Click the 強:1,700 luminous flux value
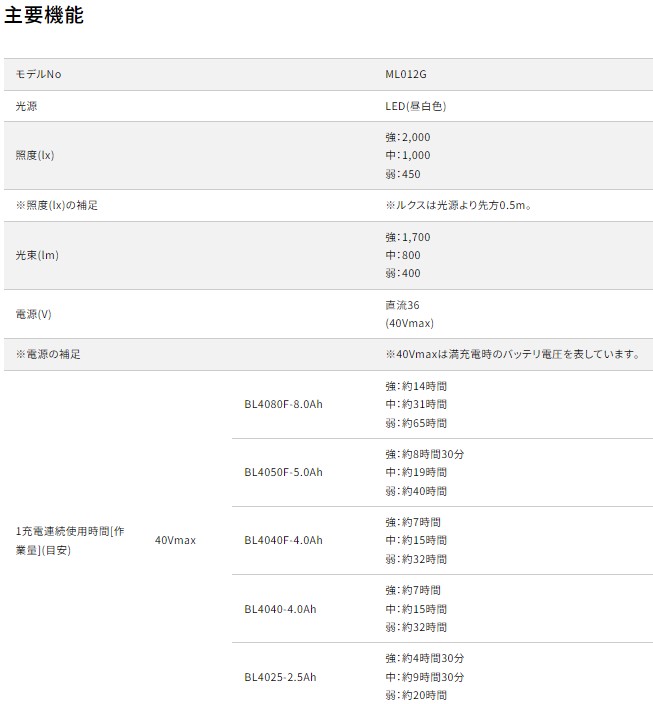653x704 pixels. pos(407,238)
